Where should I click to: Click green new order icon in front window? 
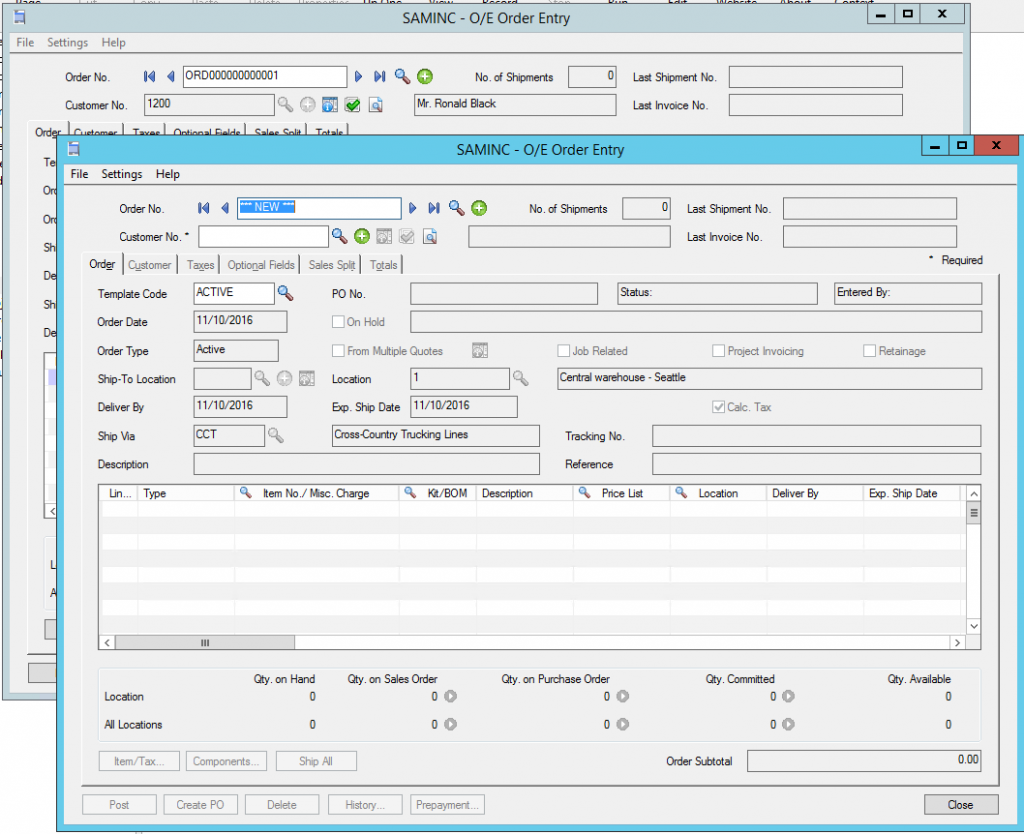tap(479, 208)
